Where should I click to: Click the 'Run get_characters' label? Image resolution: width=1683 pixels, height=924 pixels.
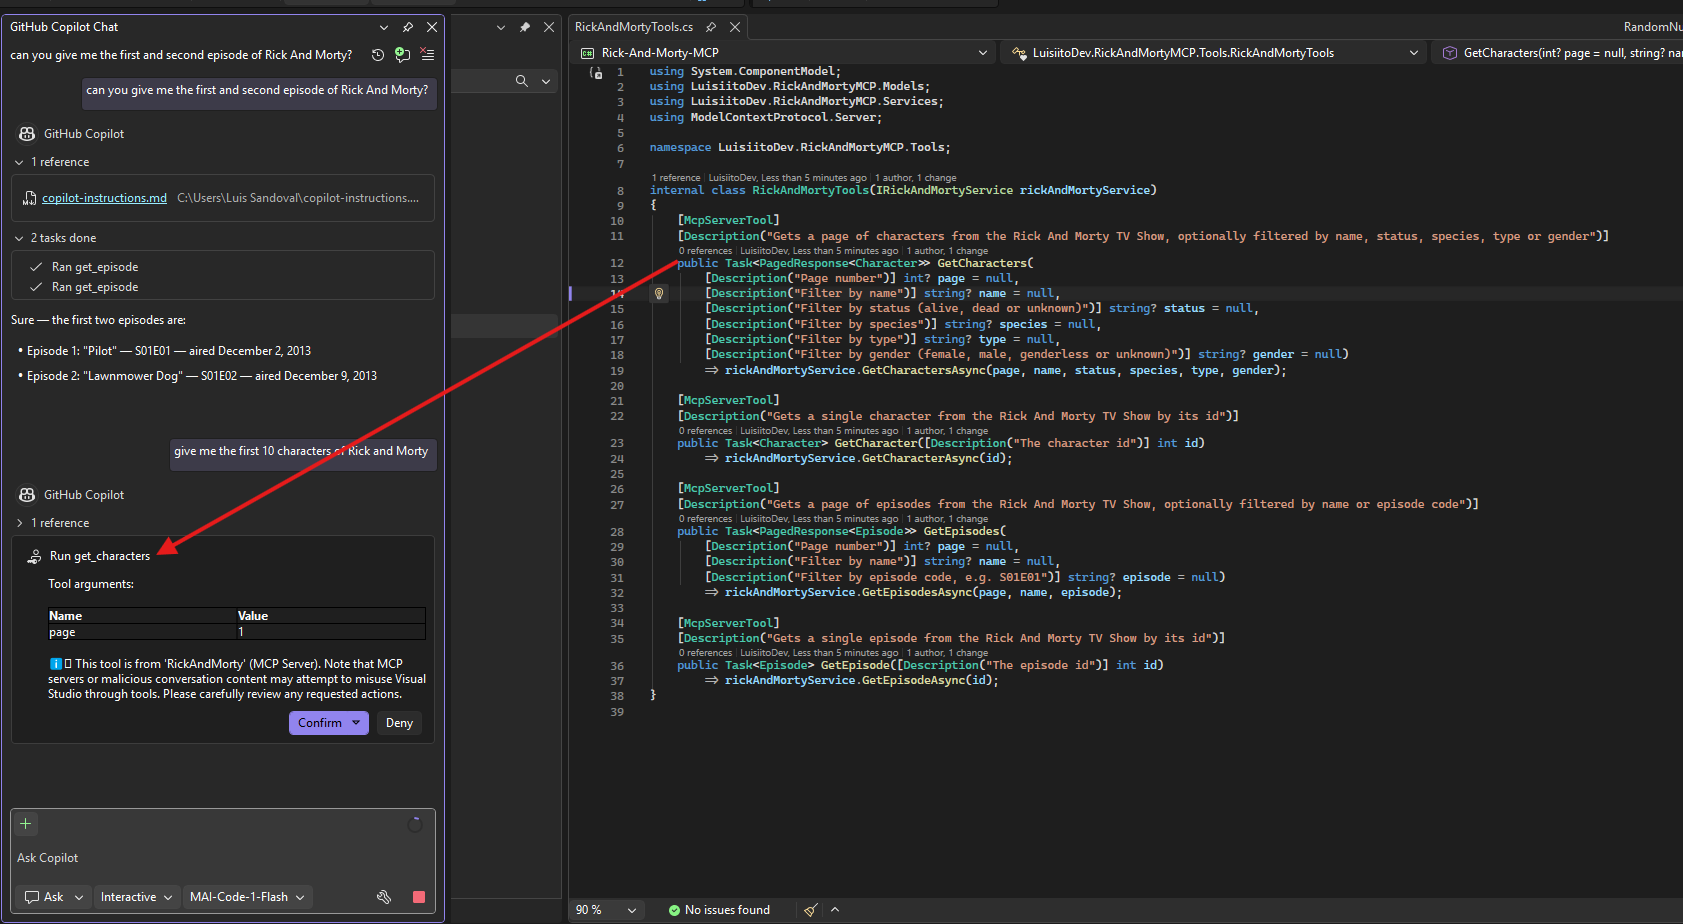[100, 556]
